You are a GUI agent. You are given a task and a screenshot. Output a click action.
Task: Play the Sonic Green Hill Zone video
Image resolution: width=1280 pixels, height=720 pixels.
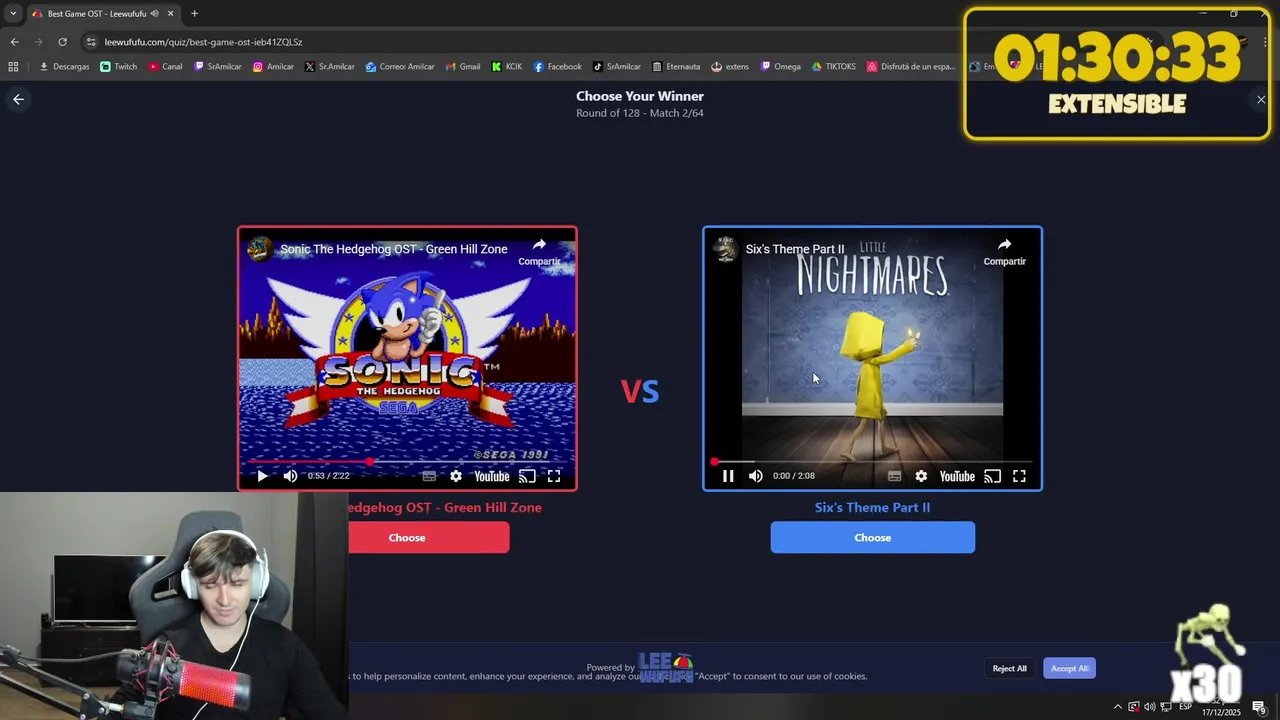(x=262, y=476)
